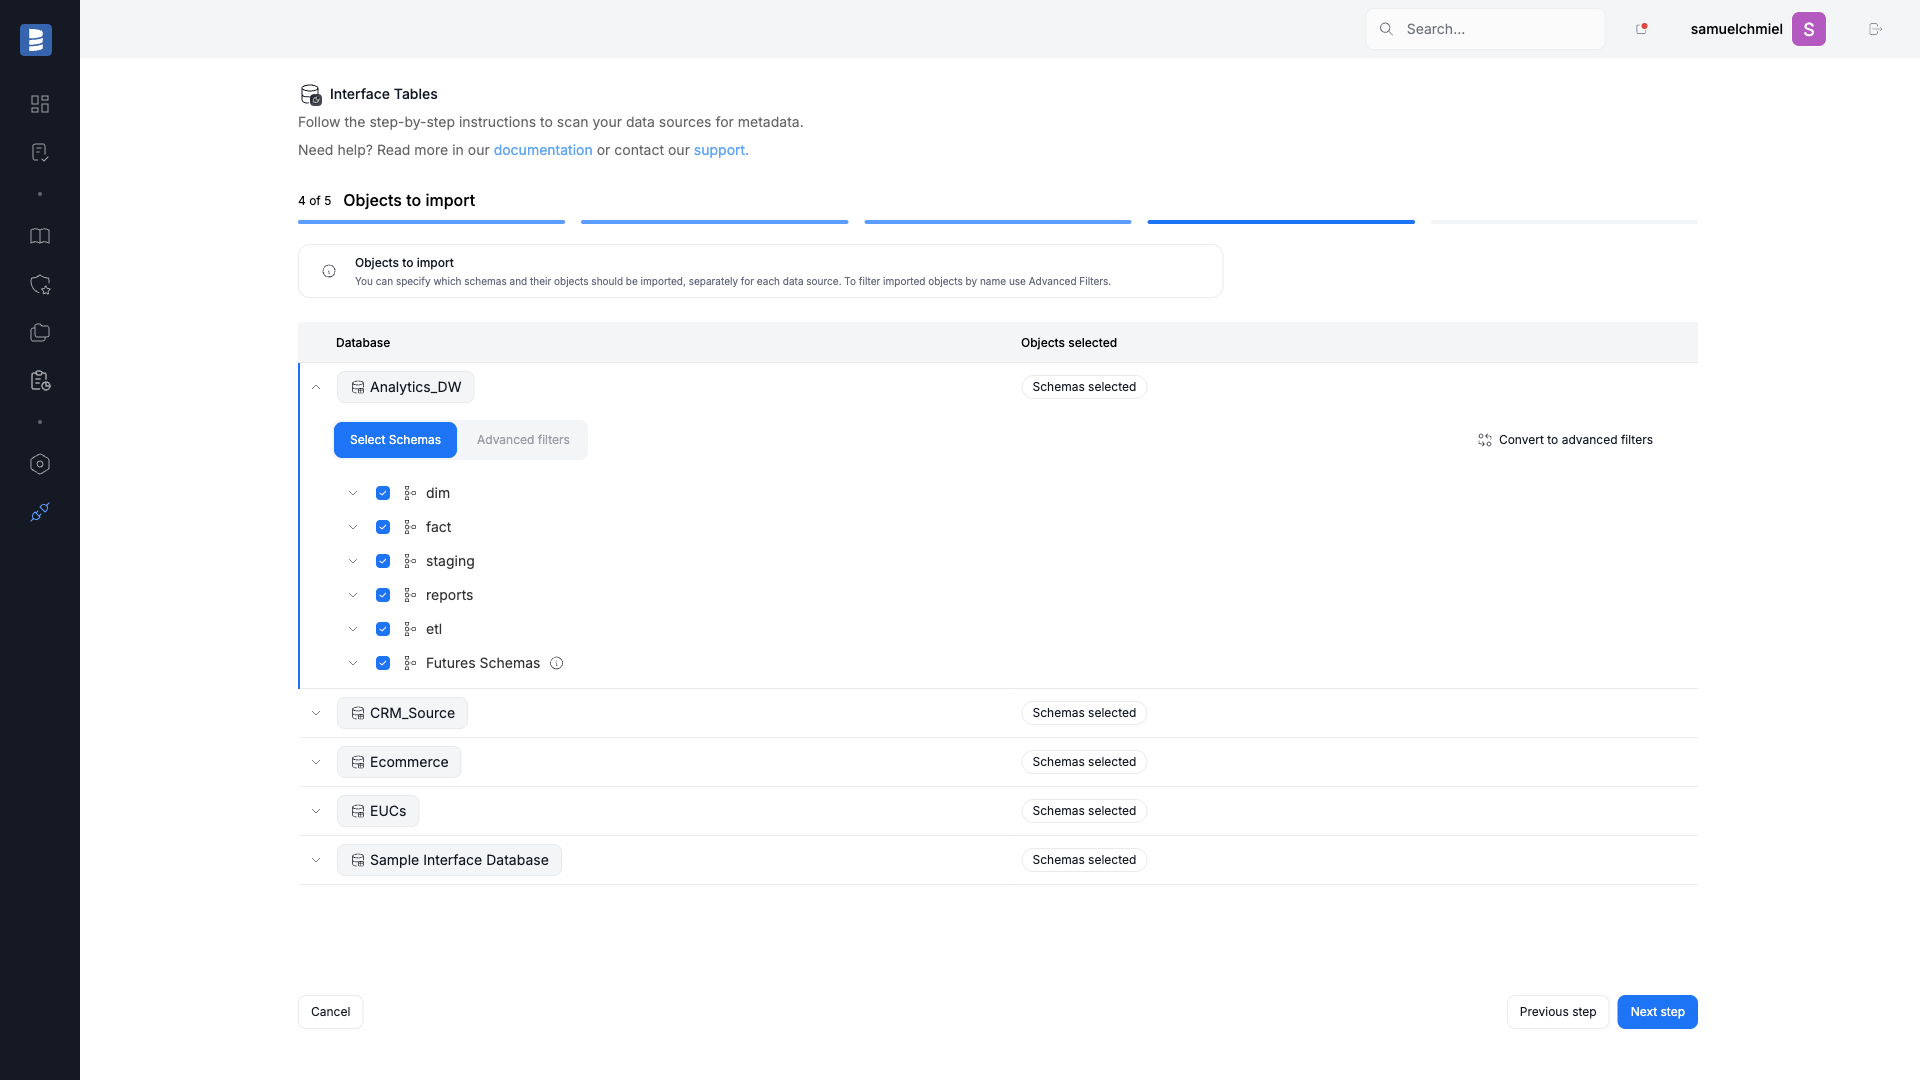Image resolution: width=1920 pixels, height=1080 pixels.
Task: Click the Database column header
Action: tap(363, 343)
